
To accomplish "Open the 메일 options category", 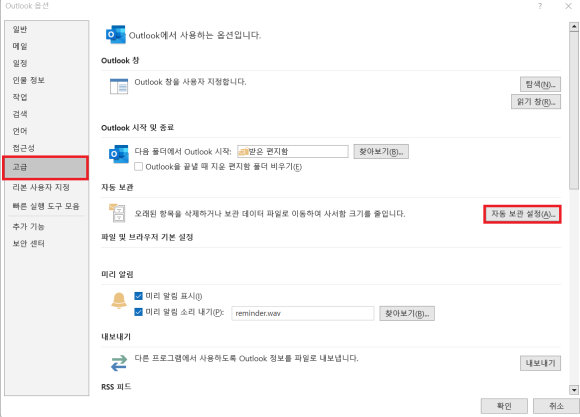I will [46, 46].
